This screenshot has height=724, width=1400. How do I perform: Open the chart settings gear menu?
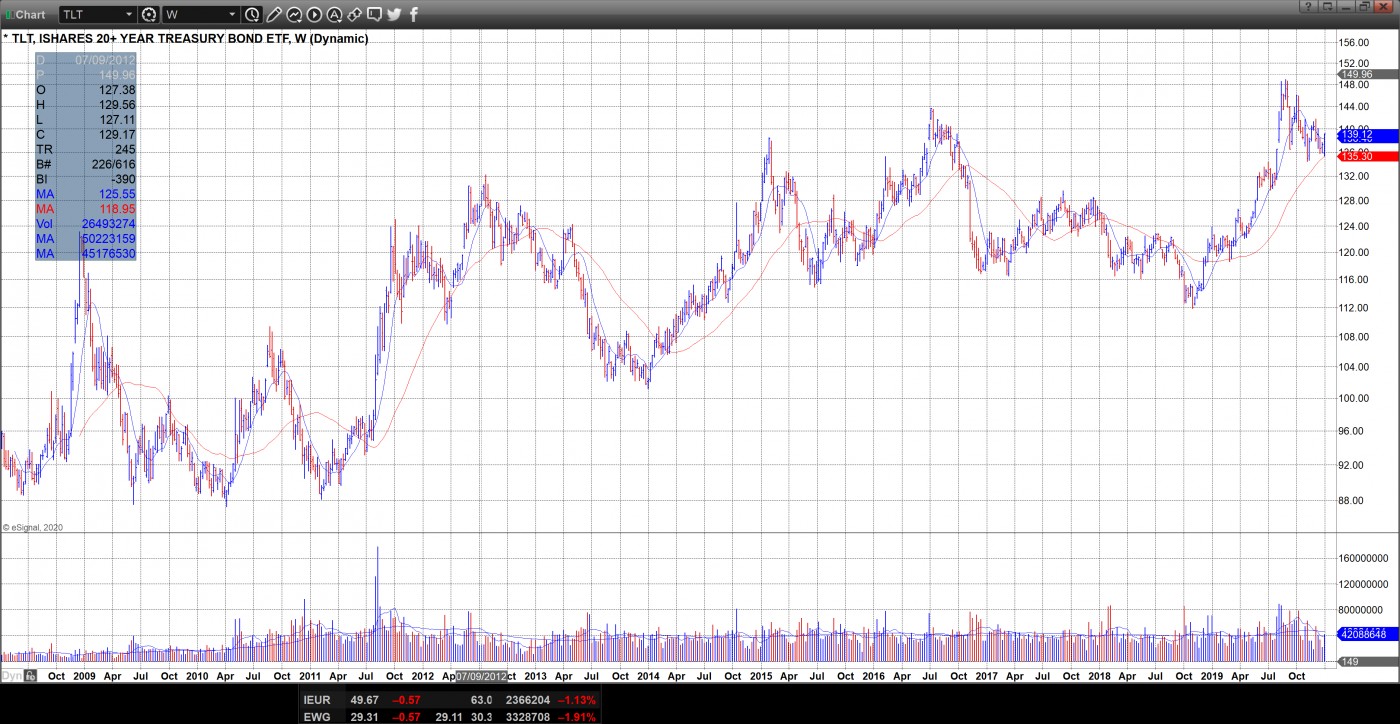[149, 14]
